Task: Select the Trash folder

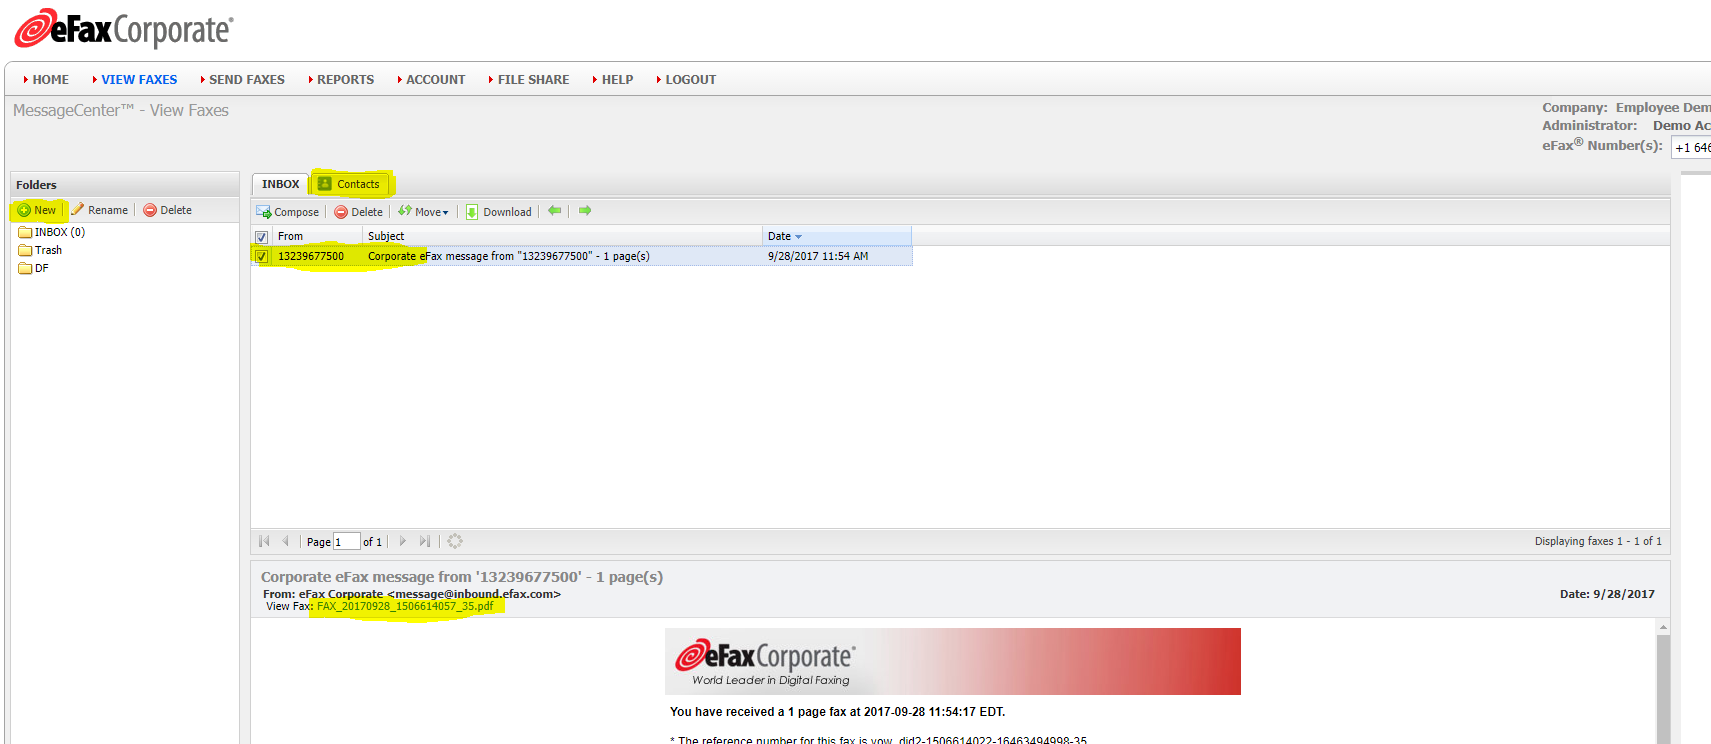Action: pos(48,250)
